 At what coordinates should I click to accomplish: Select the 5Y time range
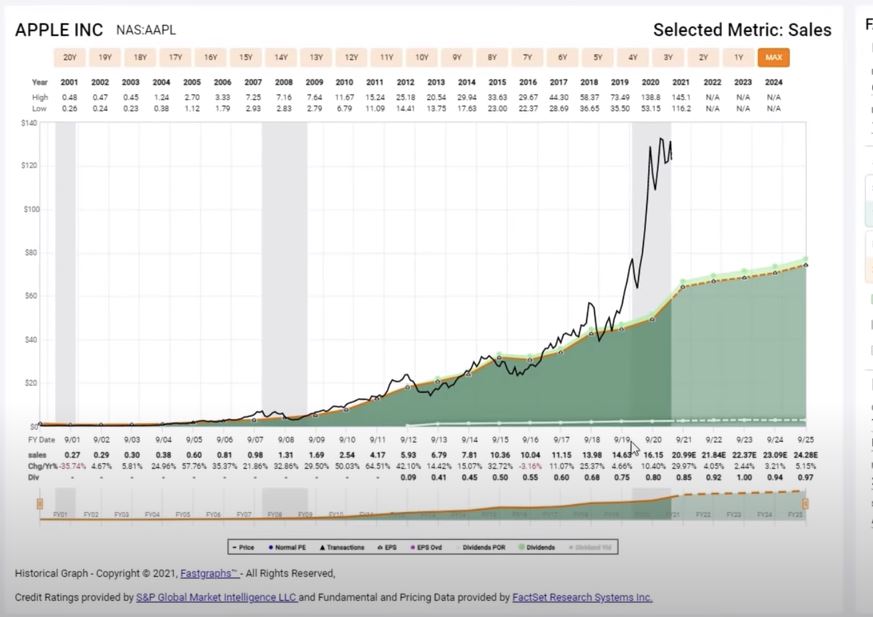[x=598, y=57]
